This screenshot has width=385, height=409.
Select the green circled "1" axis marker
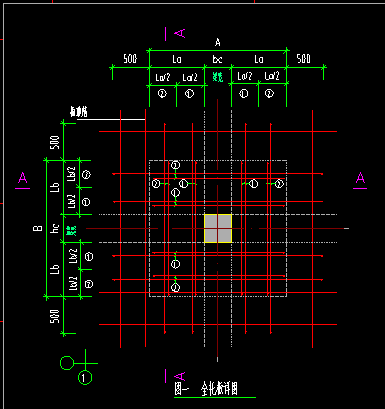(85, 378)
